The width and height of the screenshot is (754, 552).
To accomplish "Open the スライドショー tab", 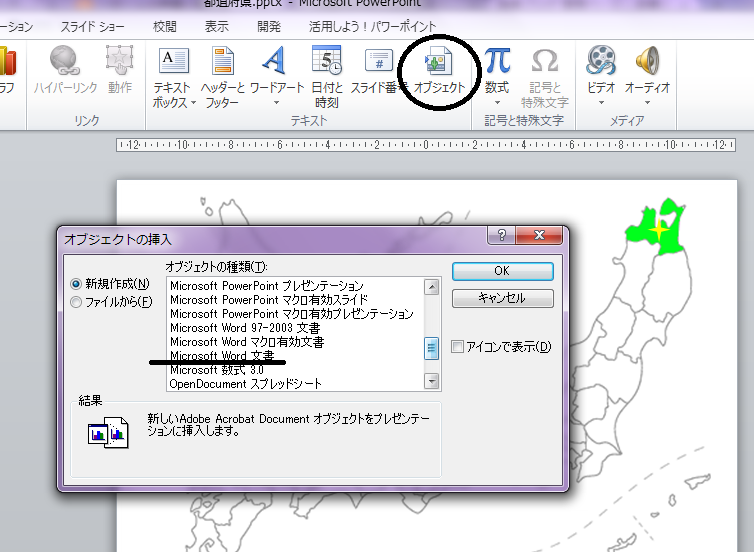I will [x=92, y=26].
